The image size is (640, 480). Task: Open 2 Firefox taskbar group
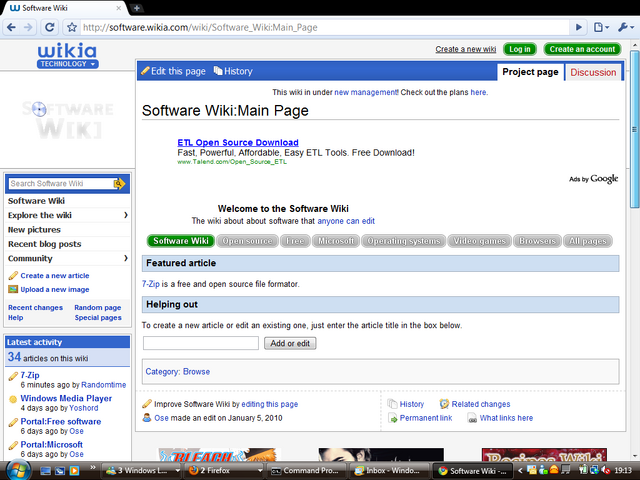click(224, 471)
